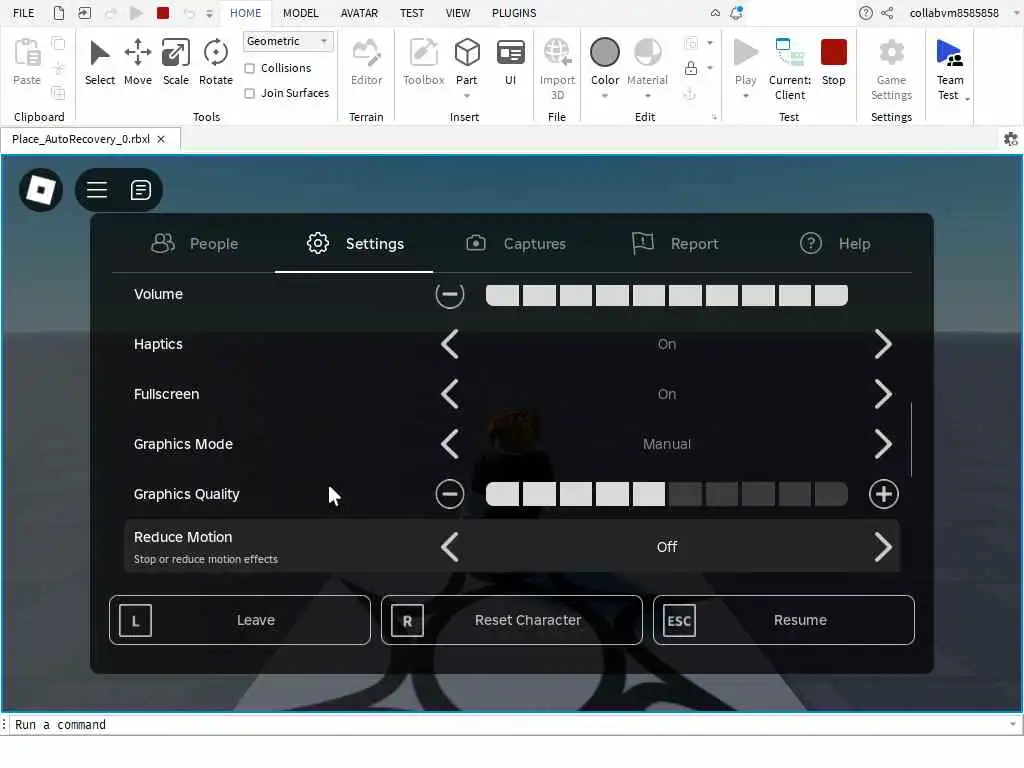Select the Select tool arrow
Screen dimensions: 1024x768
(x=99, y=62)
